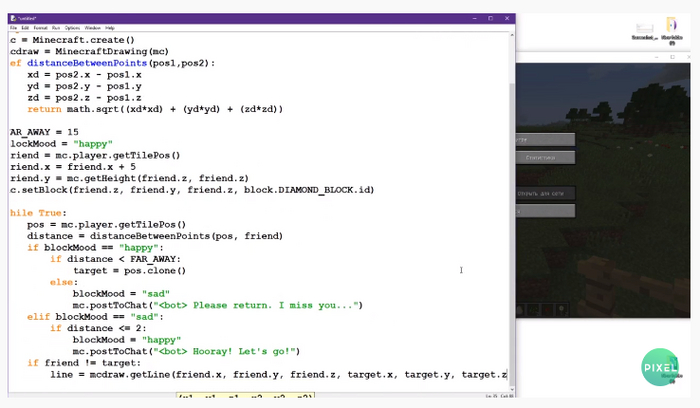Screen dimensions: 700x408
Task: Close the IDLE editor window
Action: click(507, 18)
